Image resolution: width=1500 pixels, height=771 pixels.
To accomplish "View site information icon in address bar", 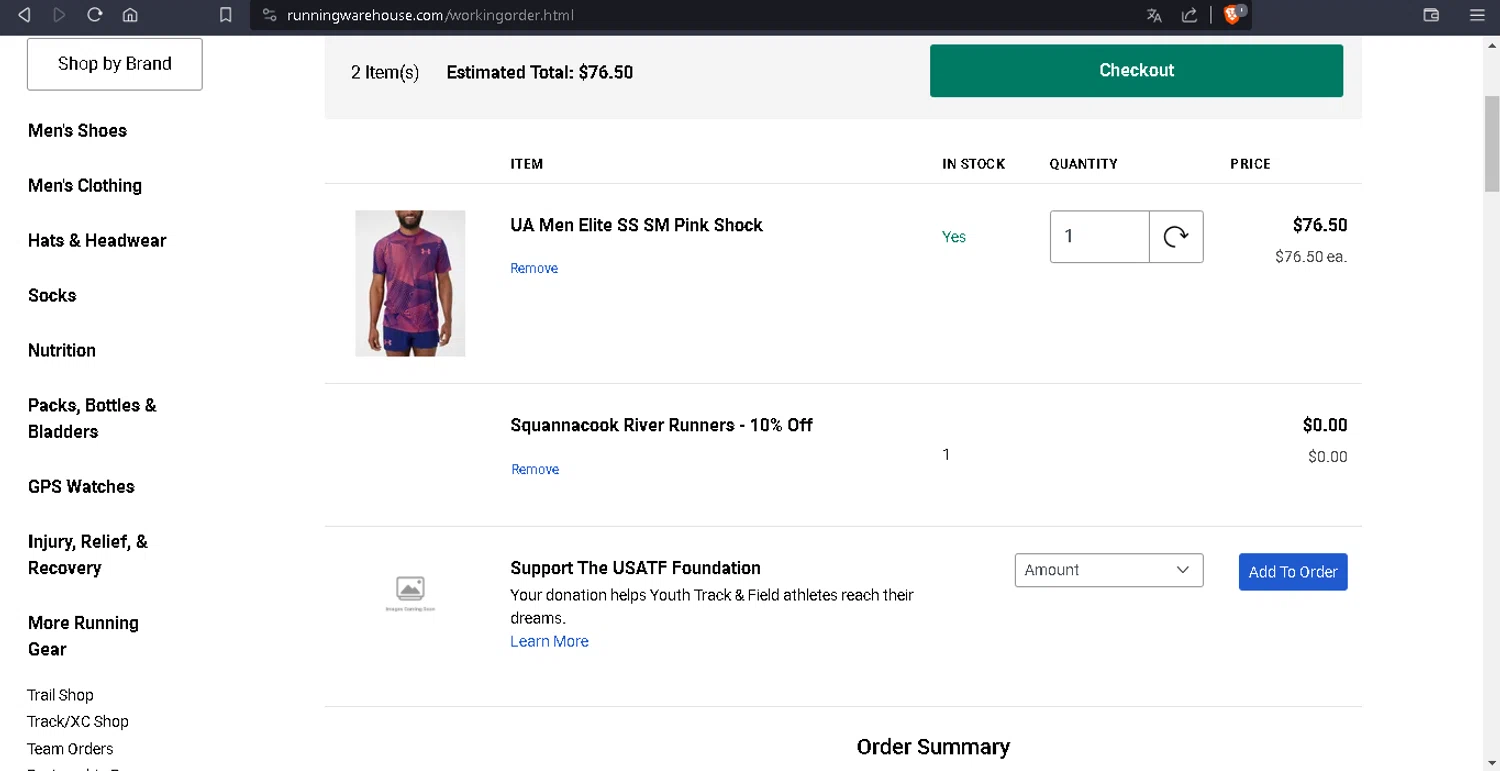I will (269, 15).
